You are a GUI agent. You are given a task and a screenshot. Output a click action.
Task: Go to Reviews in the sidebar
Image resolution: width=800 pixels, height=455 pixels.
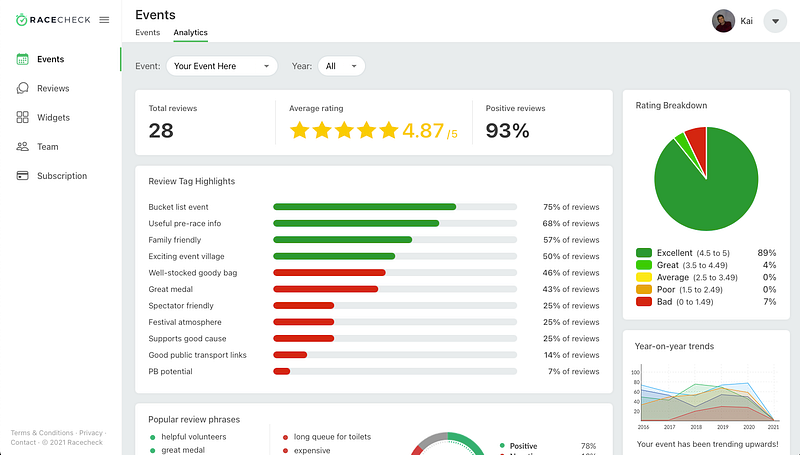coord(53,88)
